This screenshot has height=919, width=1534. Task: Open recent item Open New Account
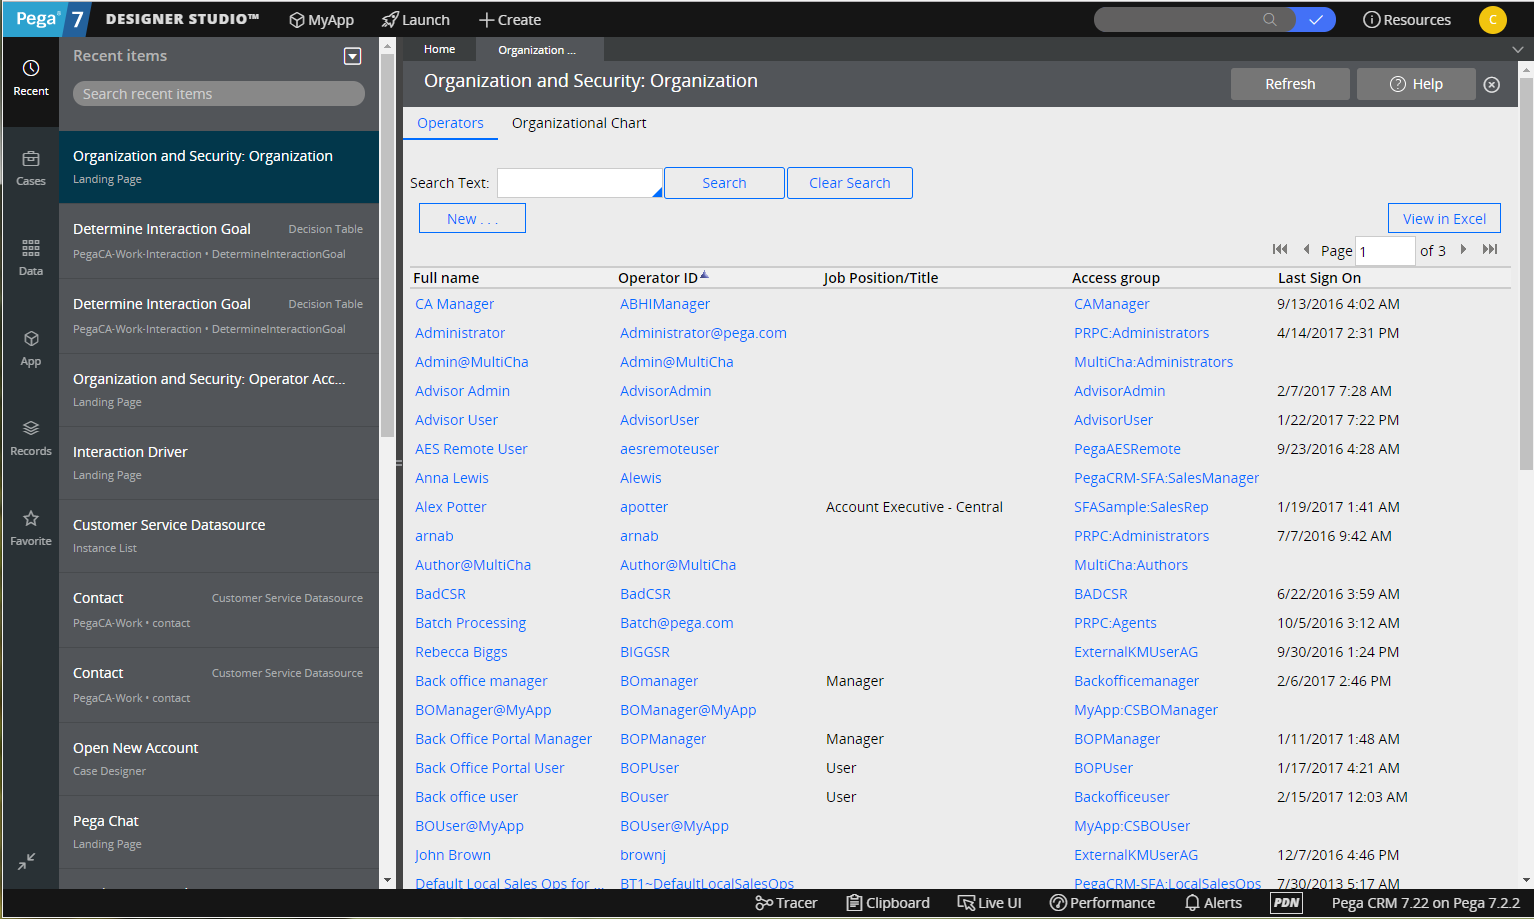219,759
